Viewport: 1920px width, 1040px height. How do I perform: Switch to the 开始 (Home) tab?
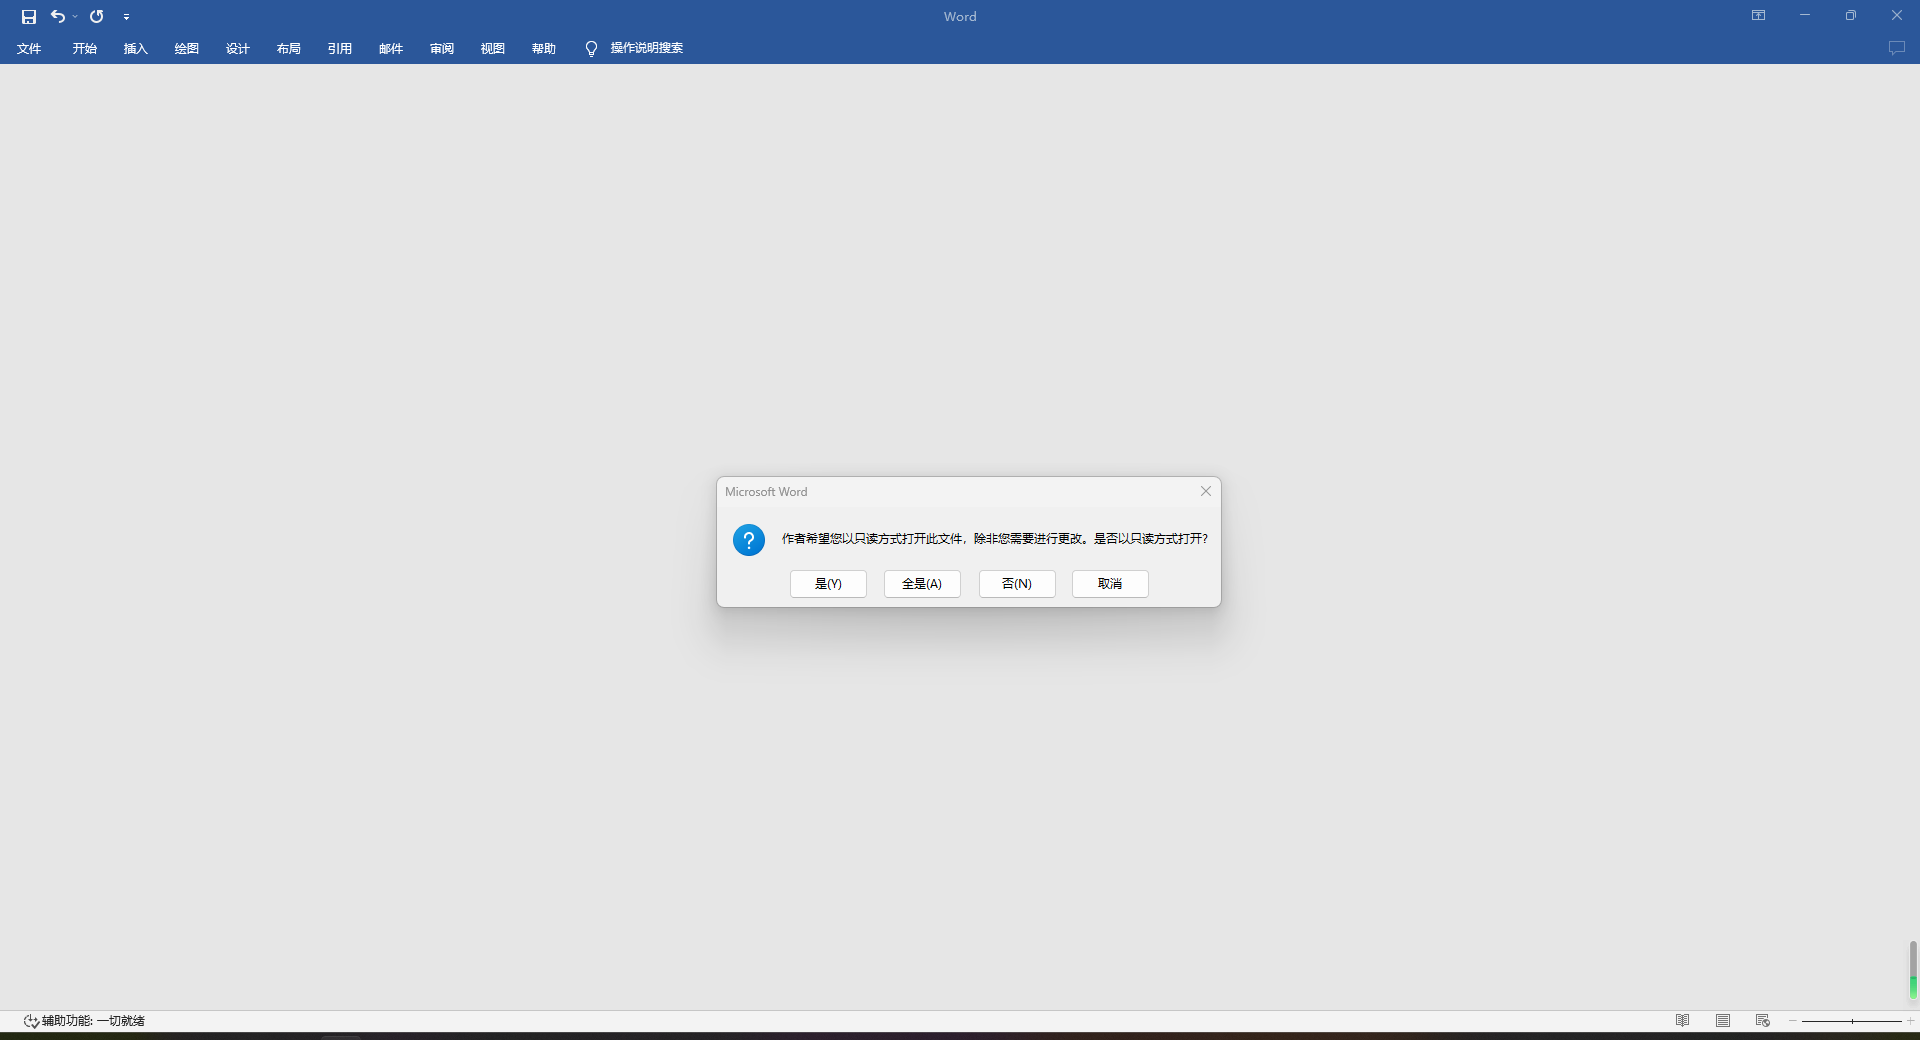coord(84,48)
